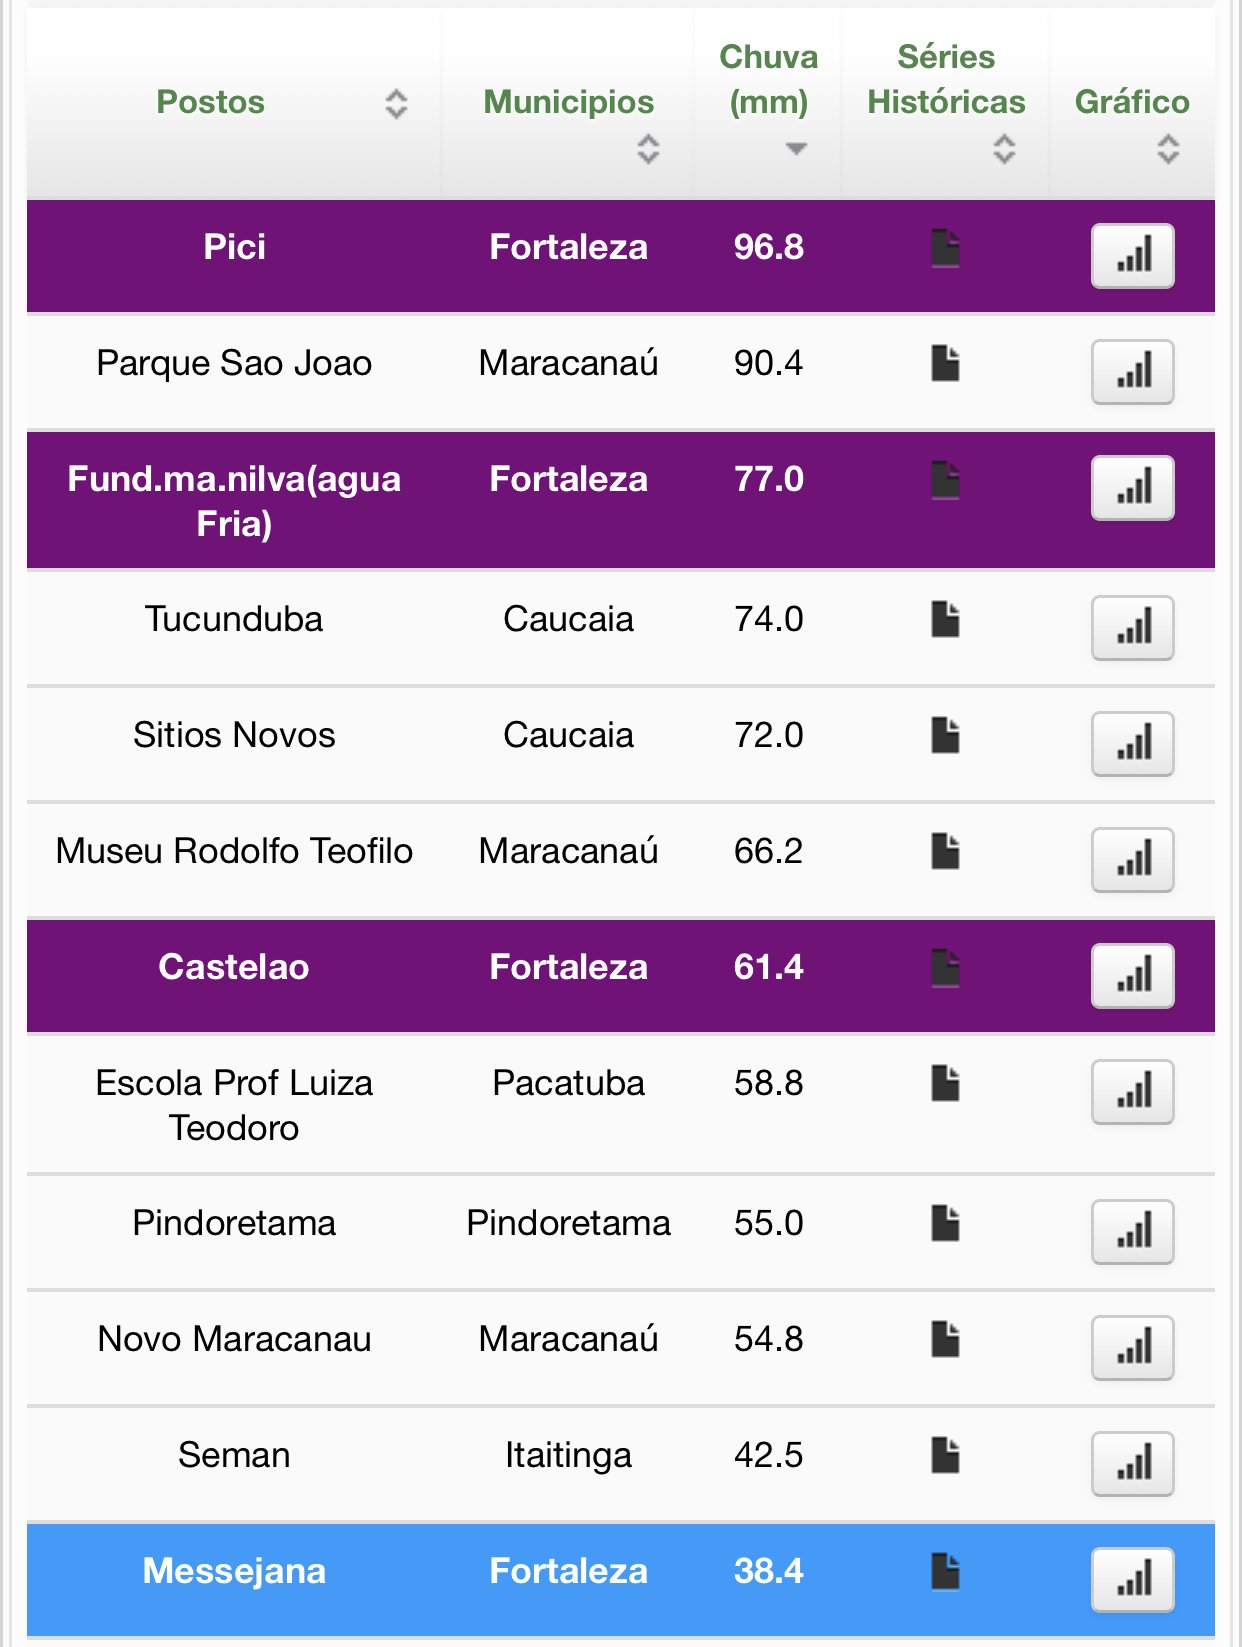
Task: Open historical series file for Pici
Action: (x=945, y=248)
